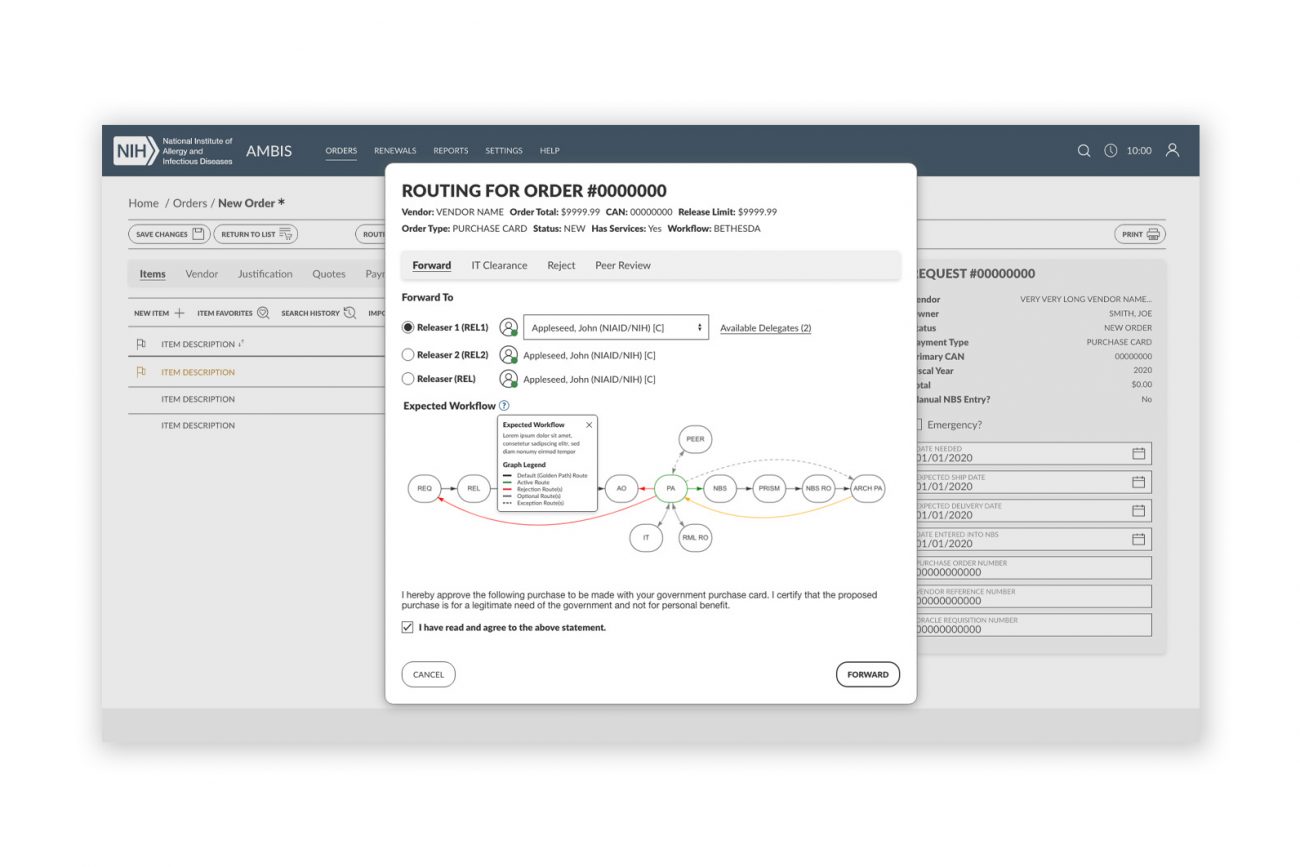Image resolution: width=1300 pixels, height=867 pixels.
Task: Click the Expected Workflow help question icon
Action: point(504,406)
